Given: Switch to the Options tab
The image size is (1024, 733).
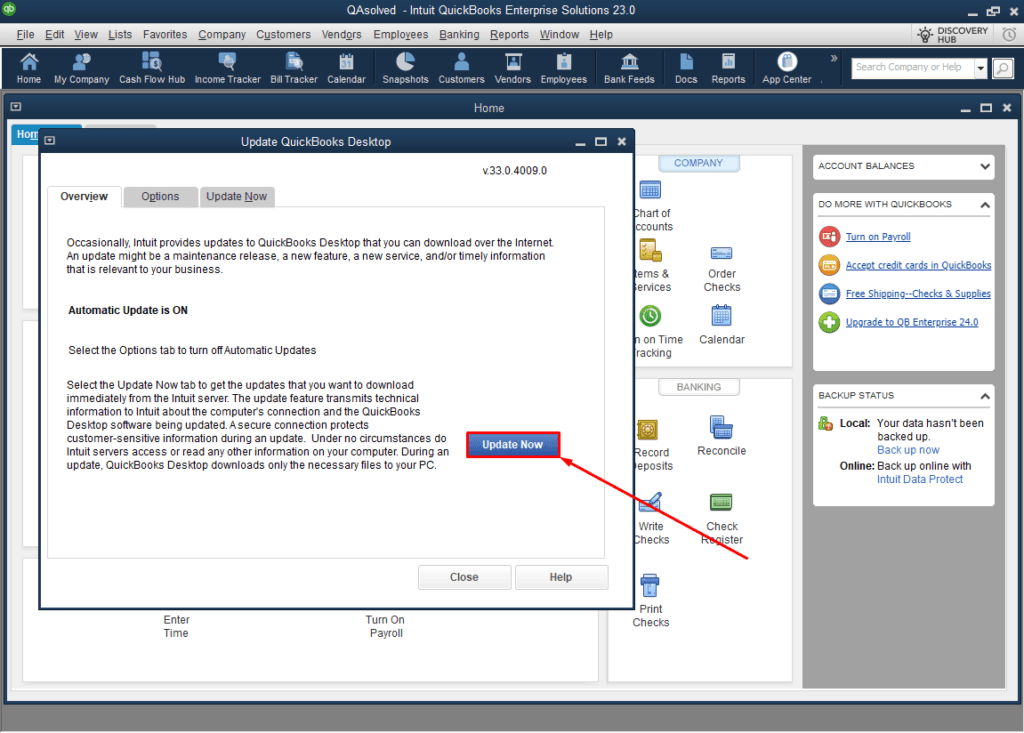Looking at the screenshot, I should pos(160,196).
